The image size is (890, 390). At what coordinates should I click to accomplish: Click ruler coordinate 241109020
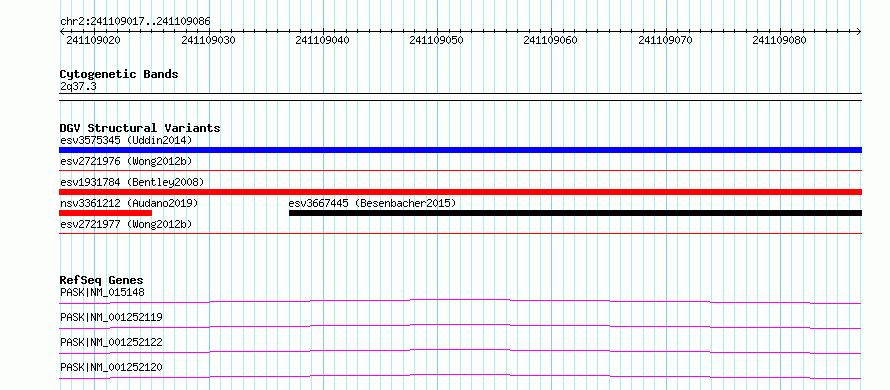point(93,40)
